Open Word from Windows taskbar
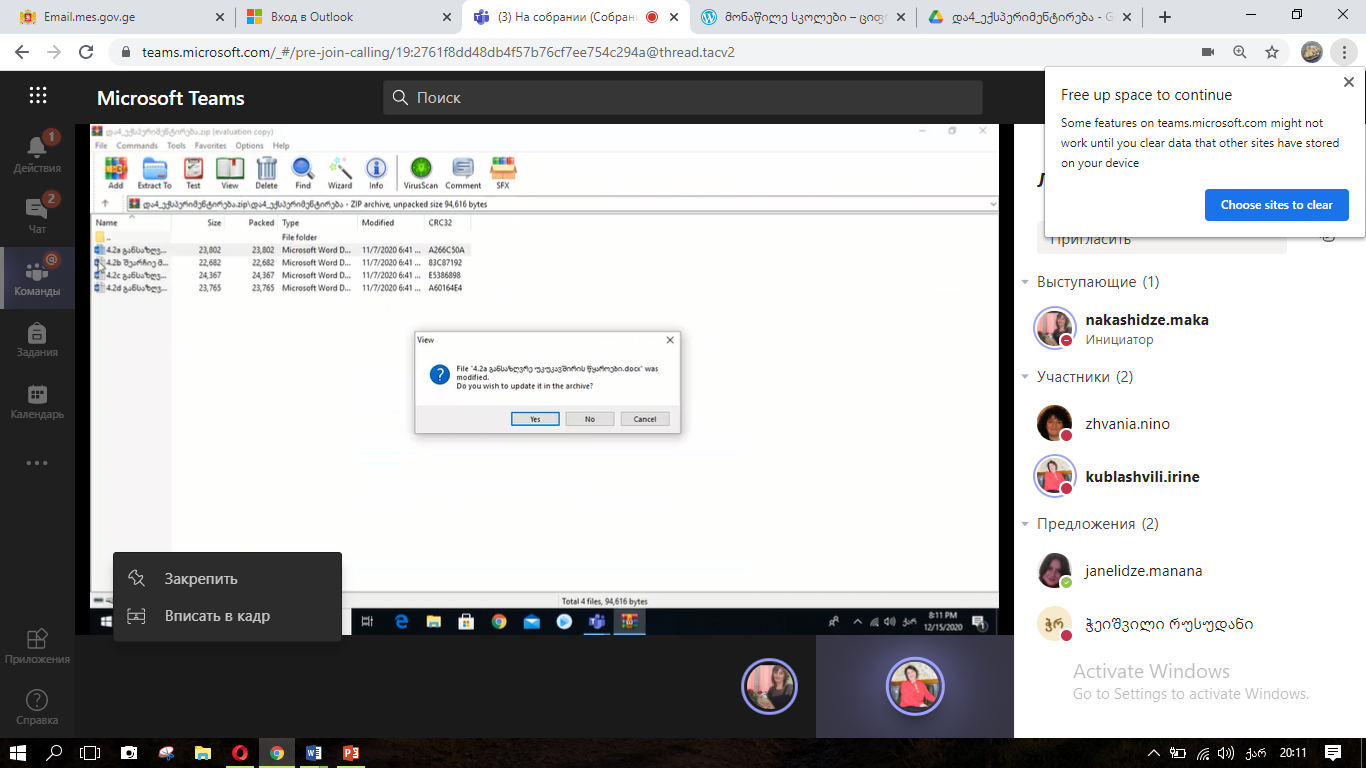The image size is (1366, 768). (314, 753)
